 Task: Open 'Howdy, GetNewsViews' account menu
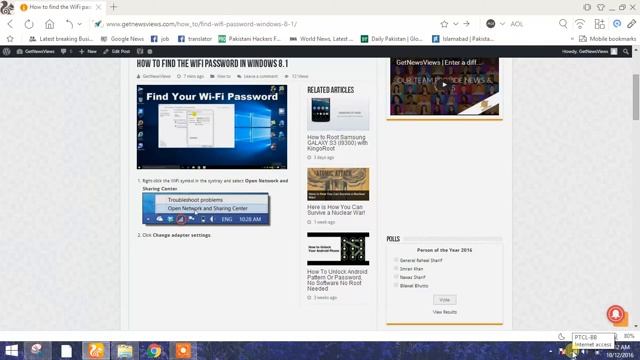pos(589,51)
